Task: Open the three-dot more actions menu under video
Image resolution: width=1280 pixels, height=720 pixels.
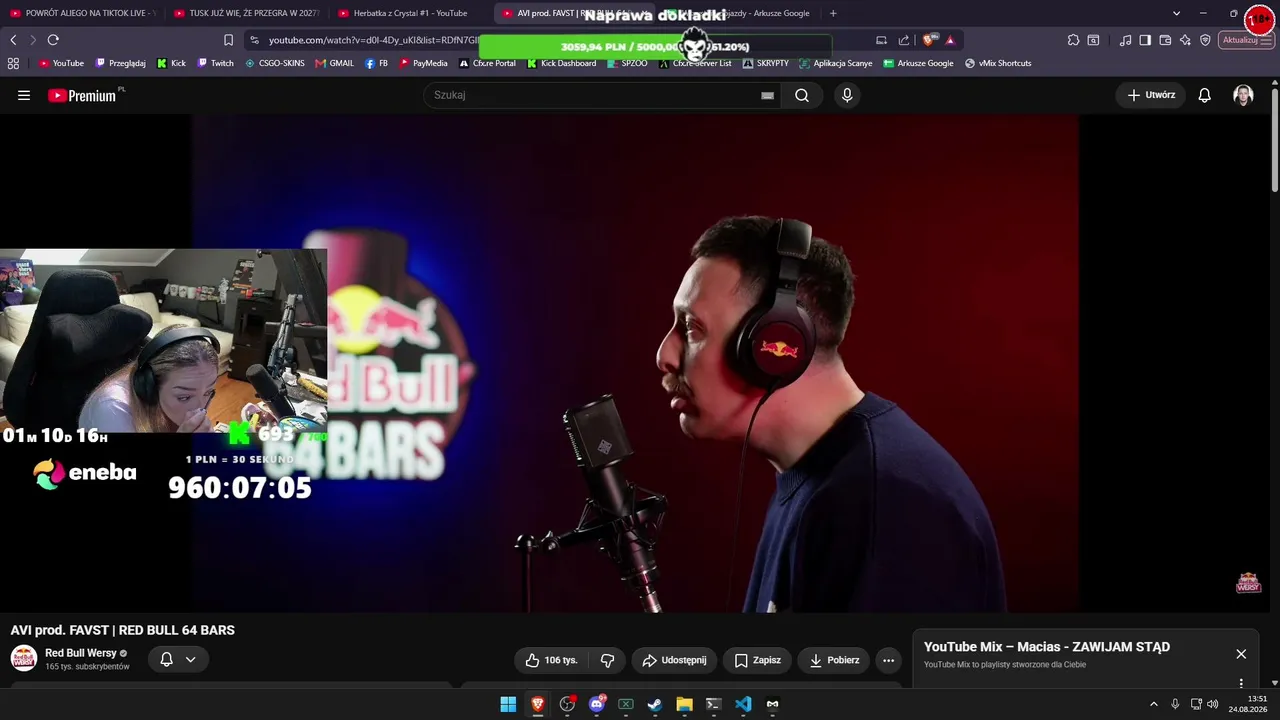Action: point(888,660)
